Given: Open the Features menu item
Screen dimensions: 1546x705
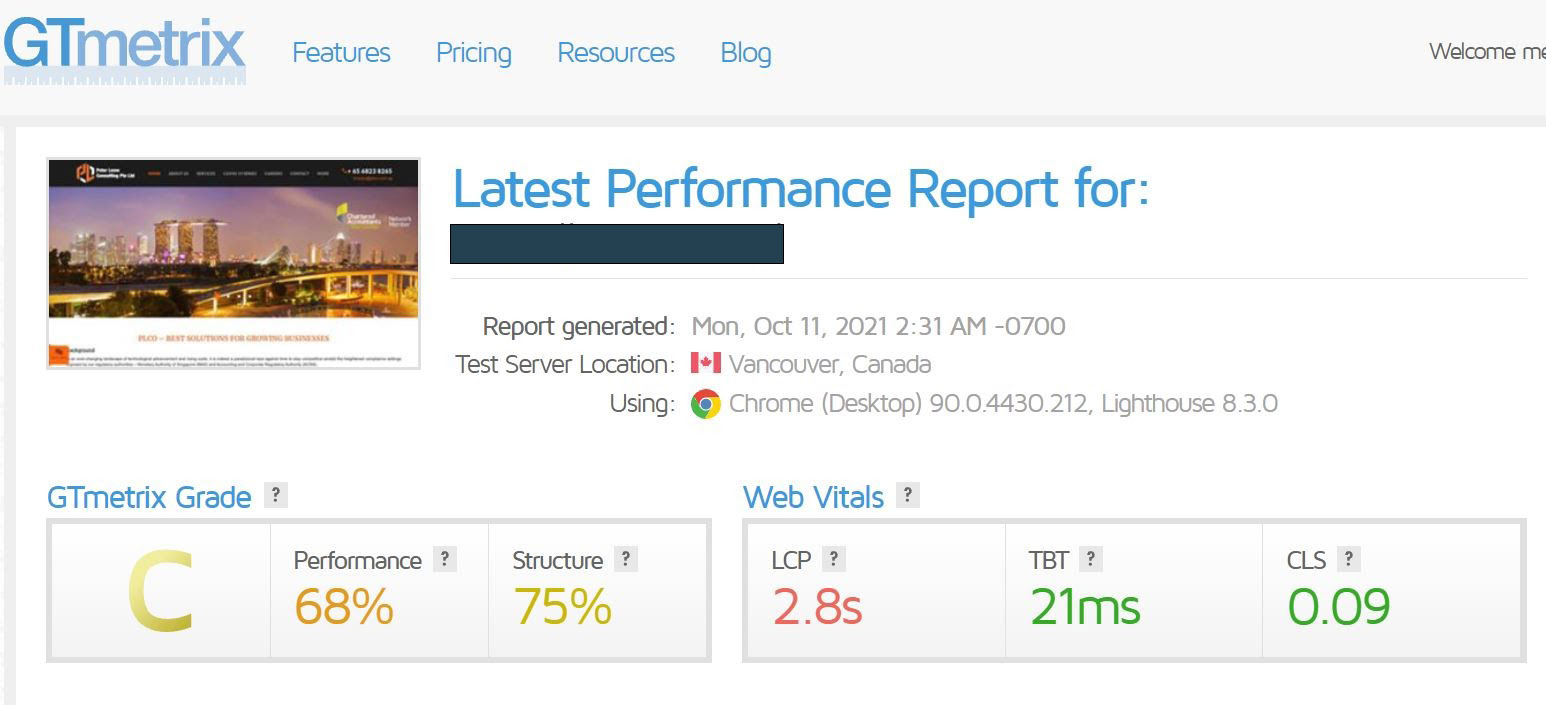Looking at the screenshot, I should (x=341, y=53).
